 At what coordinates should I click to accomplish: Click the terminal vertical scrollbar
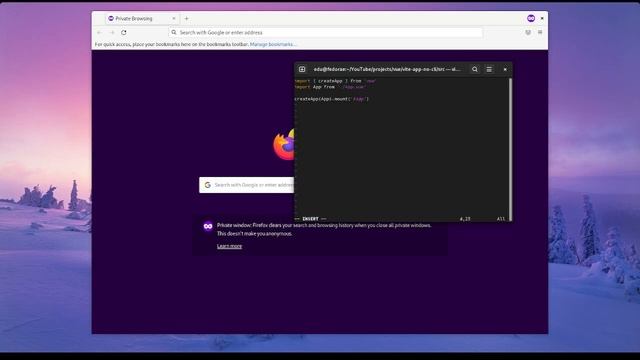pyautogui.click(x=510, y=149)
